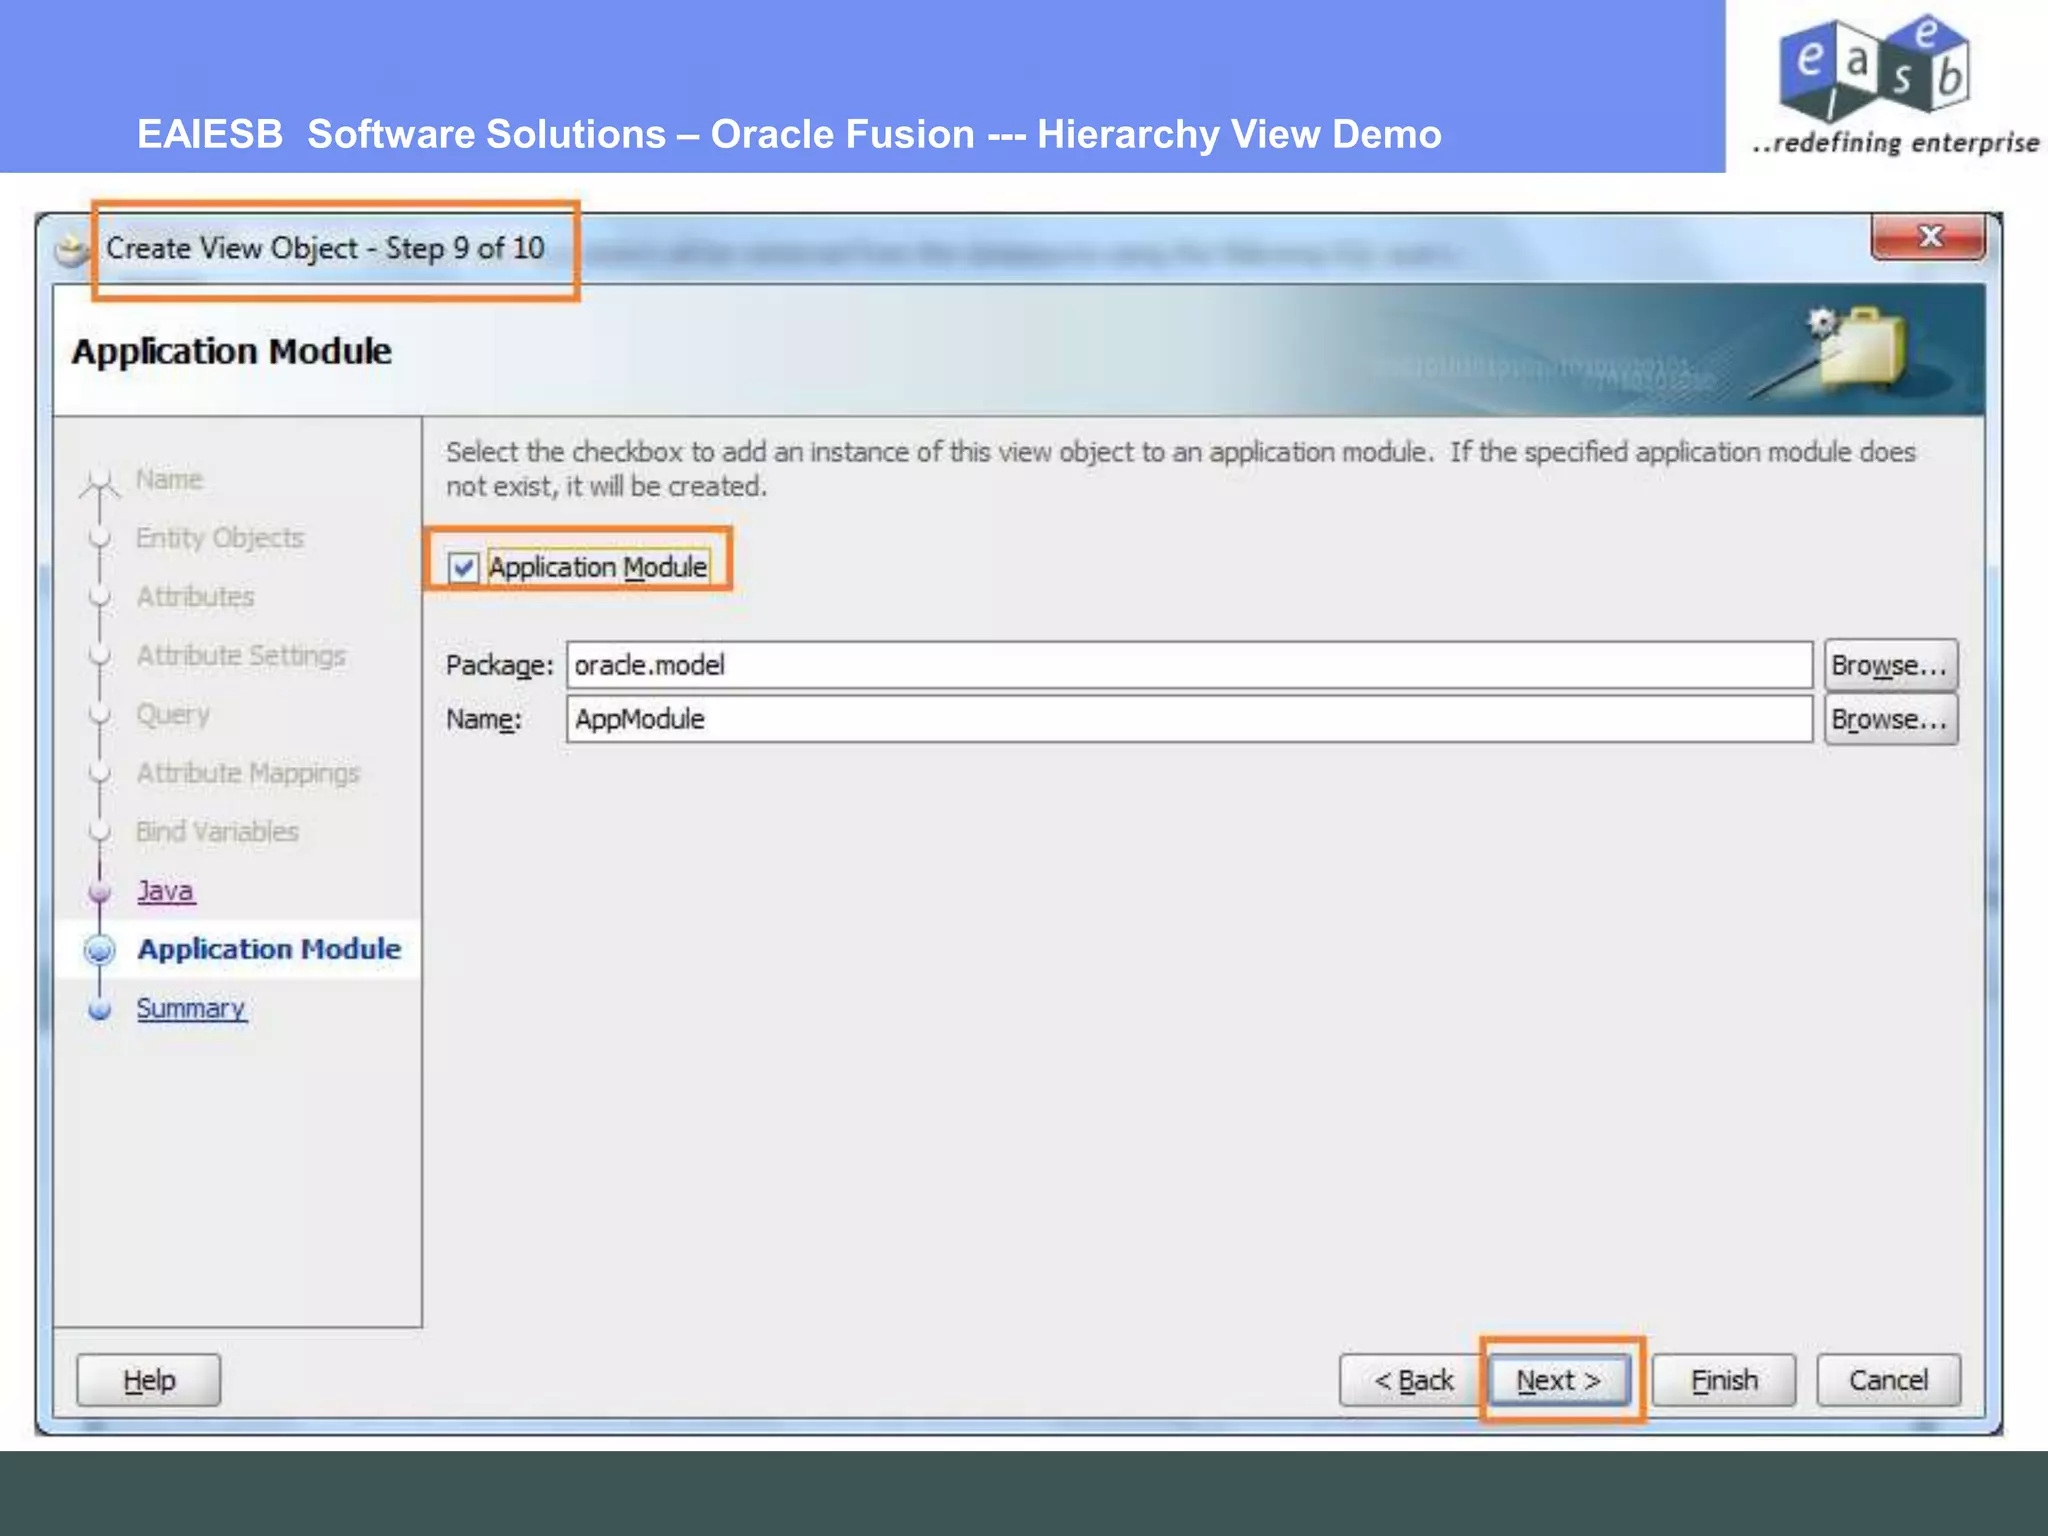The height and width of the screenshot is (1536, 2048).
Task: Close the wizard with the X button
Action: (1929, 236)
